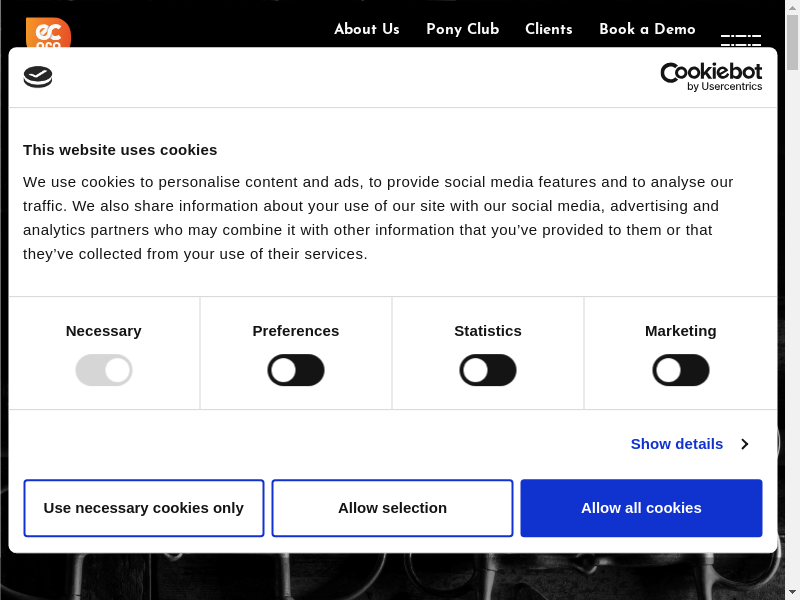Click the Cookiebot cookie icon at the dialog's top left
This screenshot has width=800, height=600.
pos(38,77)
